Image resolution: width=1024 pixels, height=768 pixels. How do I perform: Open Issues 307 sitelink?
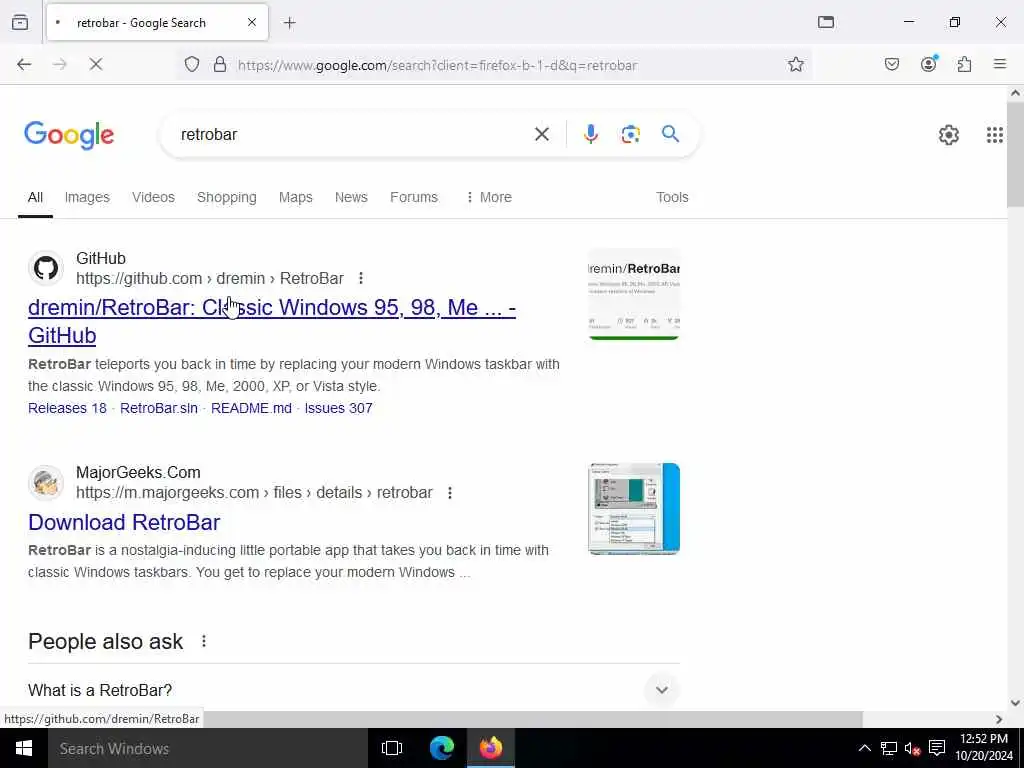(338, 408)
